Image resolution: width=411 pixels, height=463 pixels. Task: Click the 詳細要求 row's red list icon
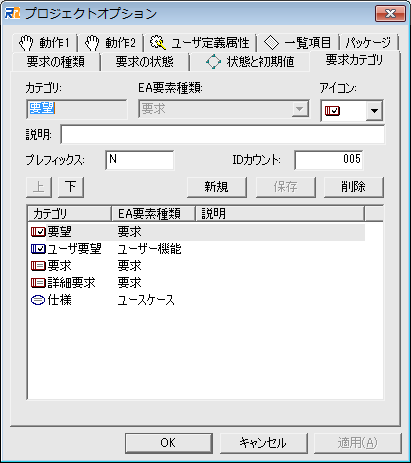point(38,283)
